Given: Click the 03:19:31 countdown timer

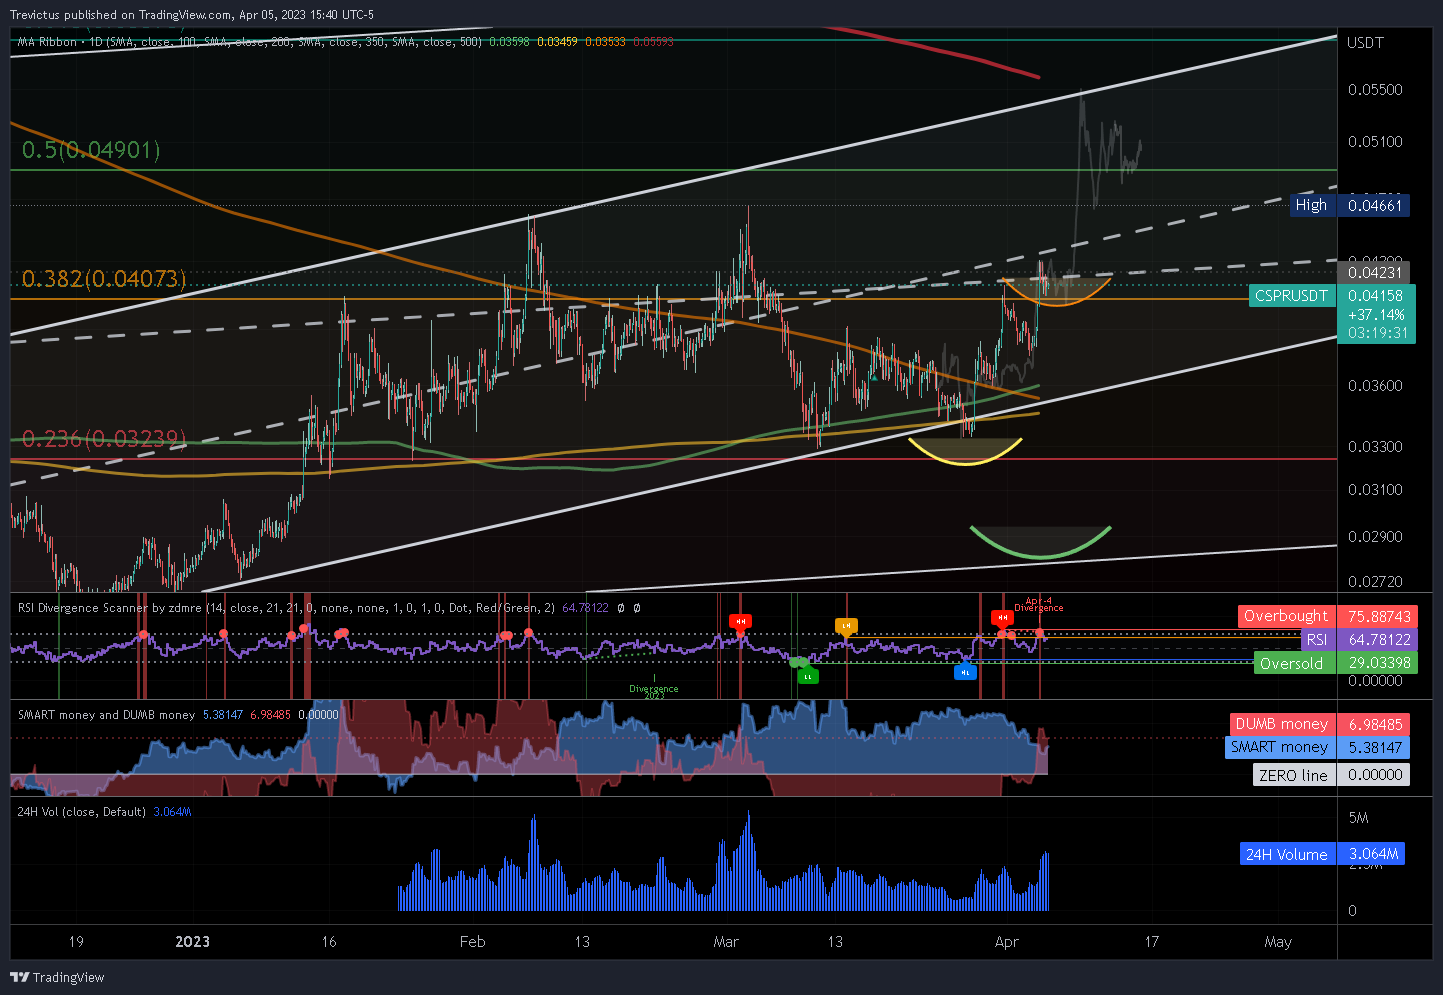Looking at the screenshot, I should (1377, 333).
